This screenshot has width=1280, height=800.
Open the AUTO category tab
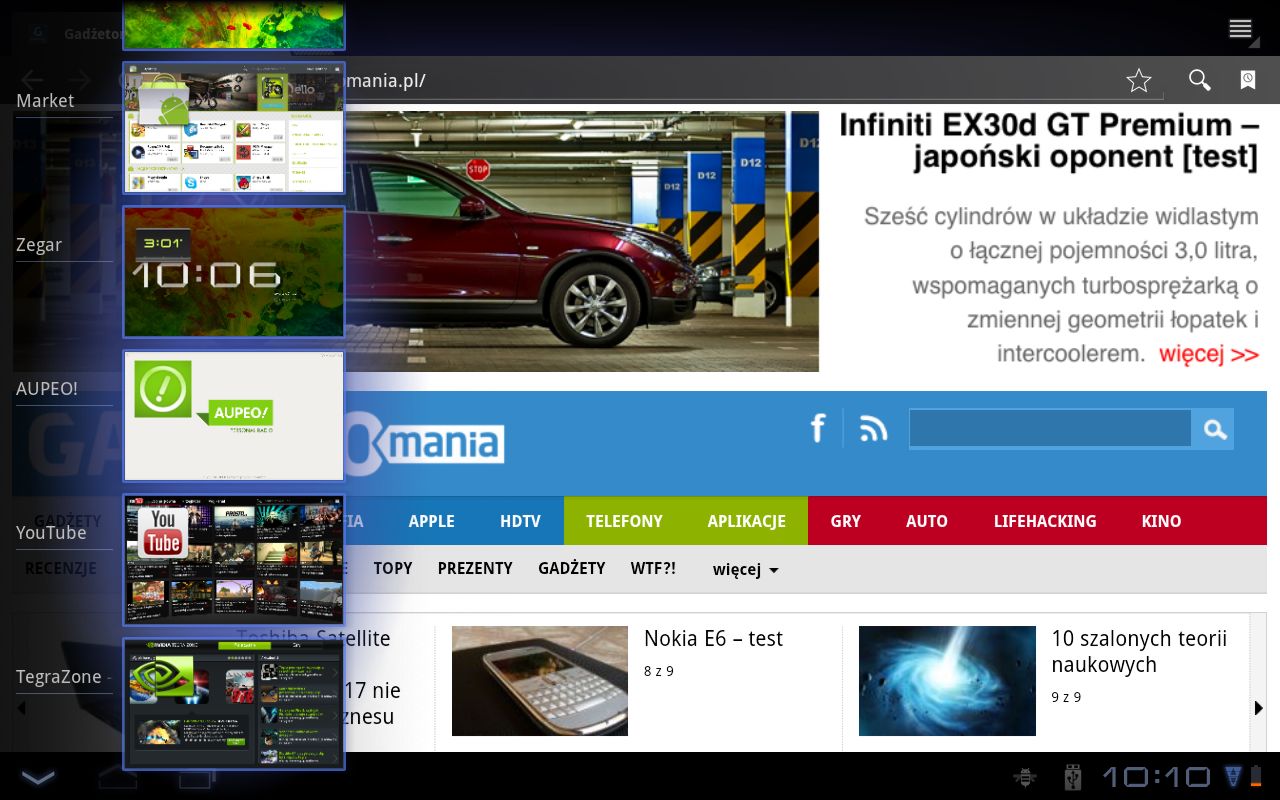click(927, 521)
